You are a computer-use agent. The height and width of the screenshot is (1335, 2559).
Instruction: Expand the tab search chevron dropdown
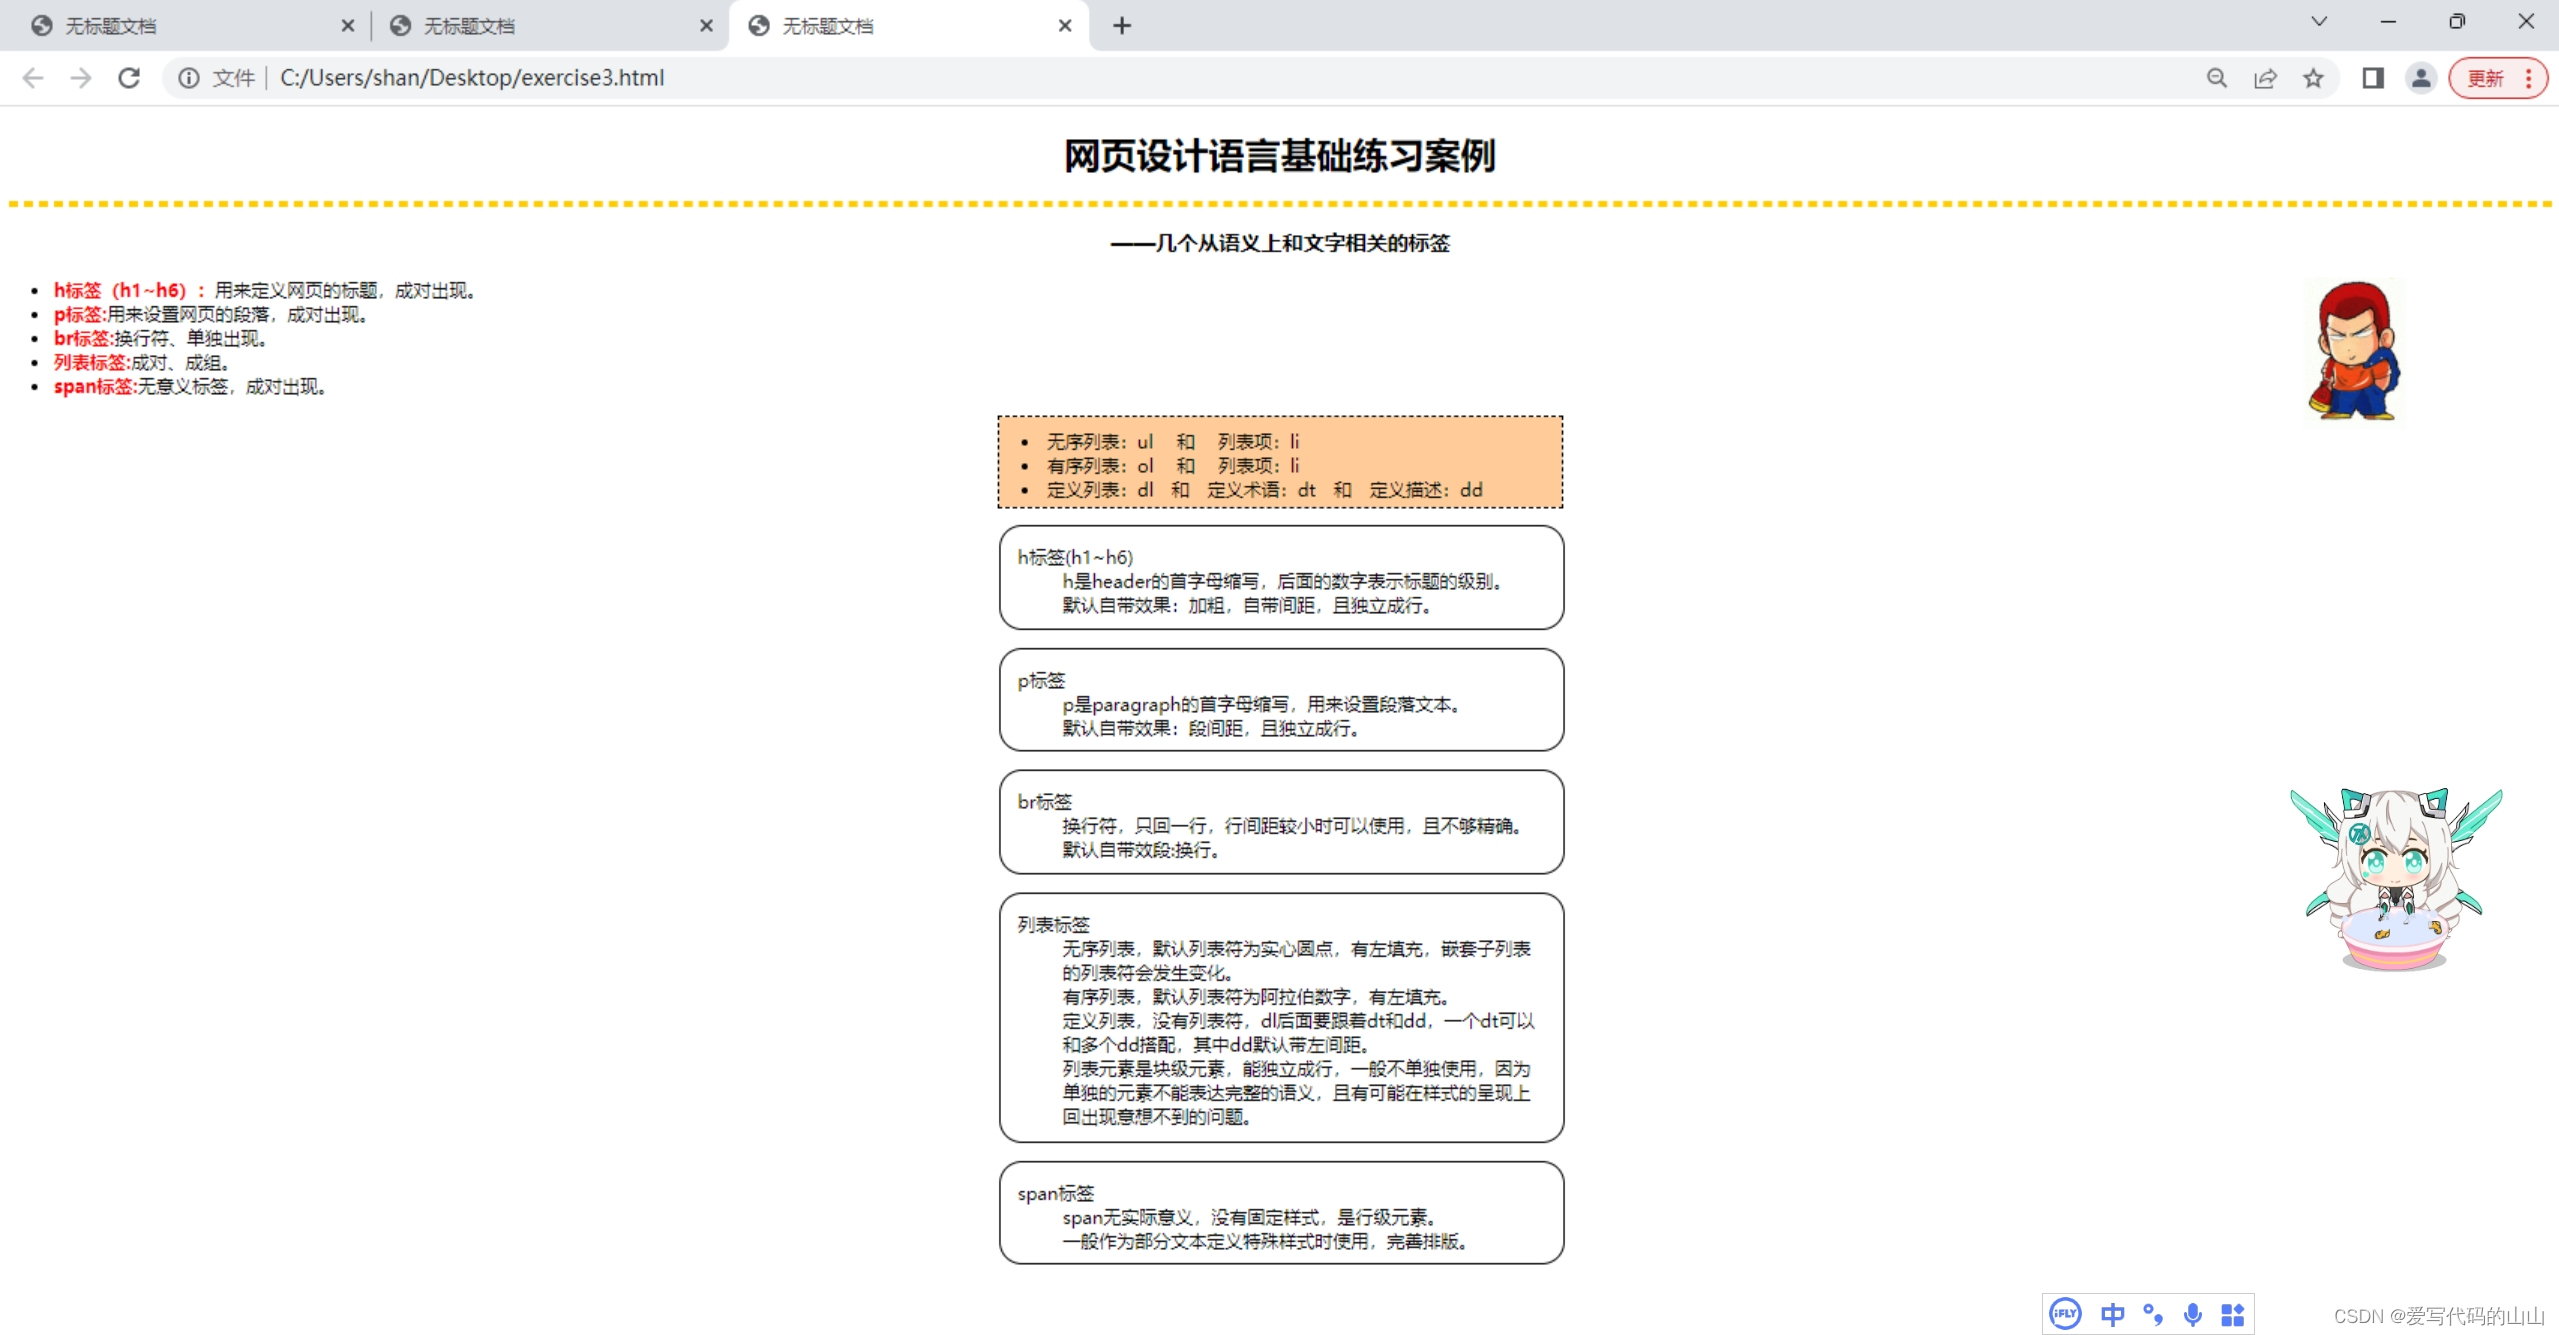click(2319, 22)
